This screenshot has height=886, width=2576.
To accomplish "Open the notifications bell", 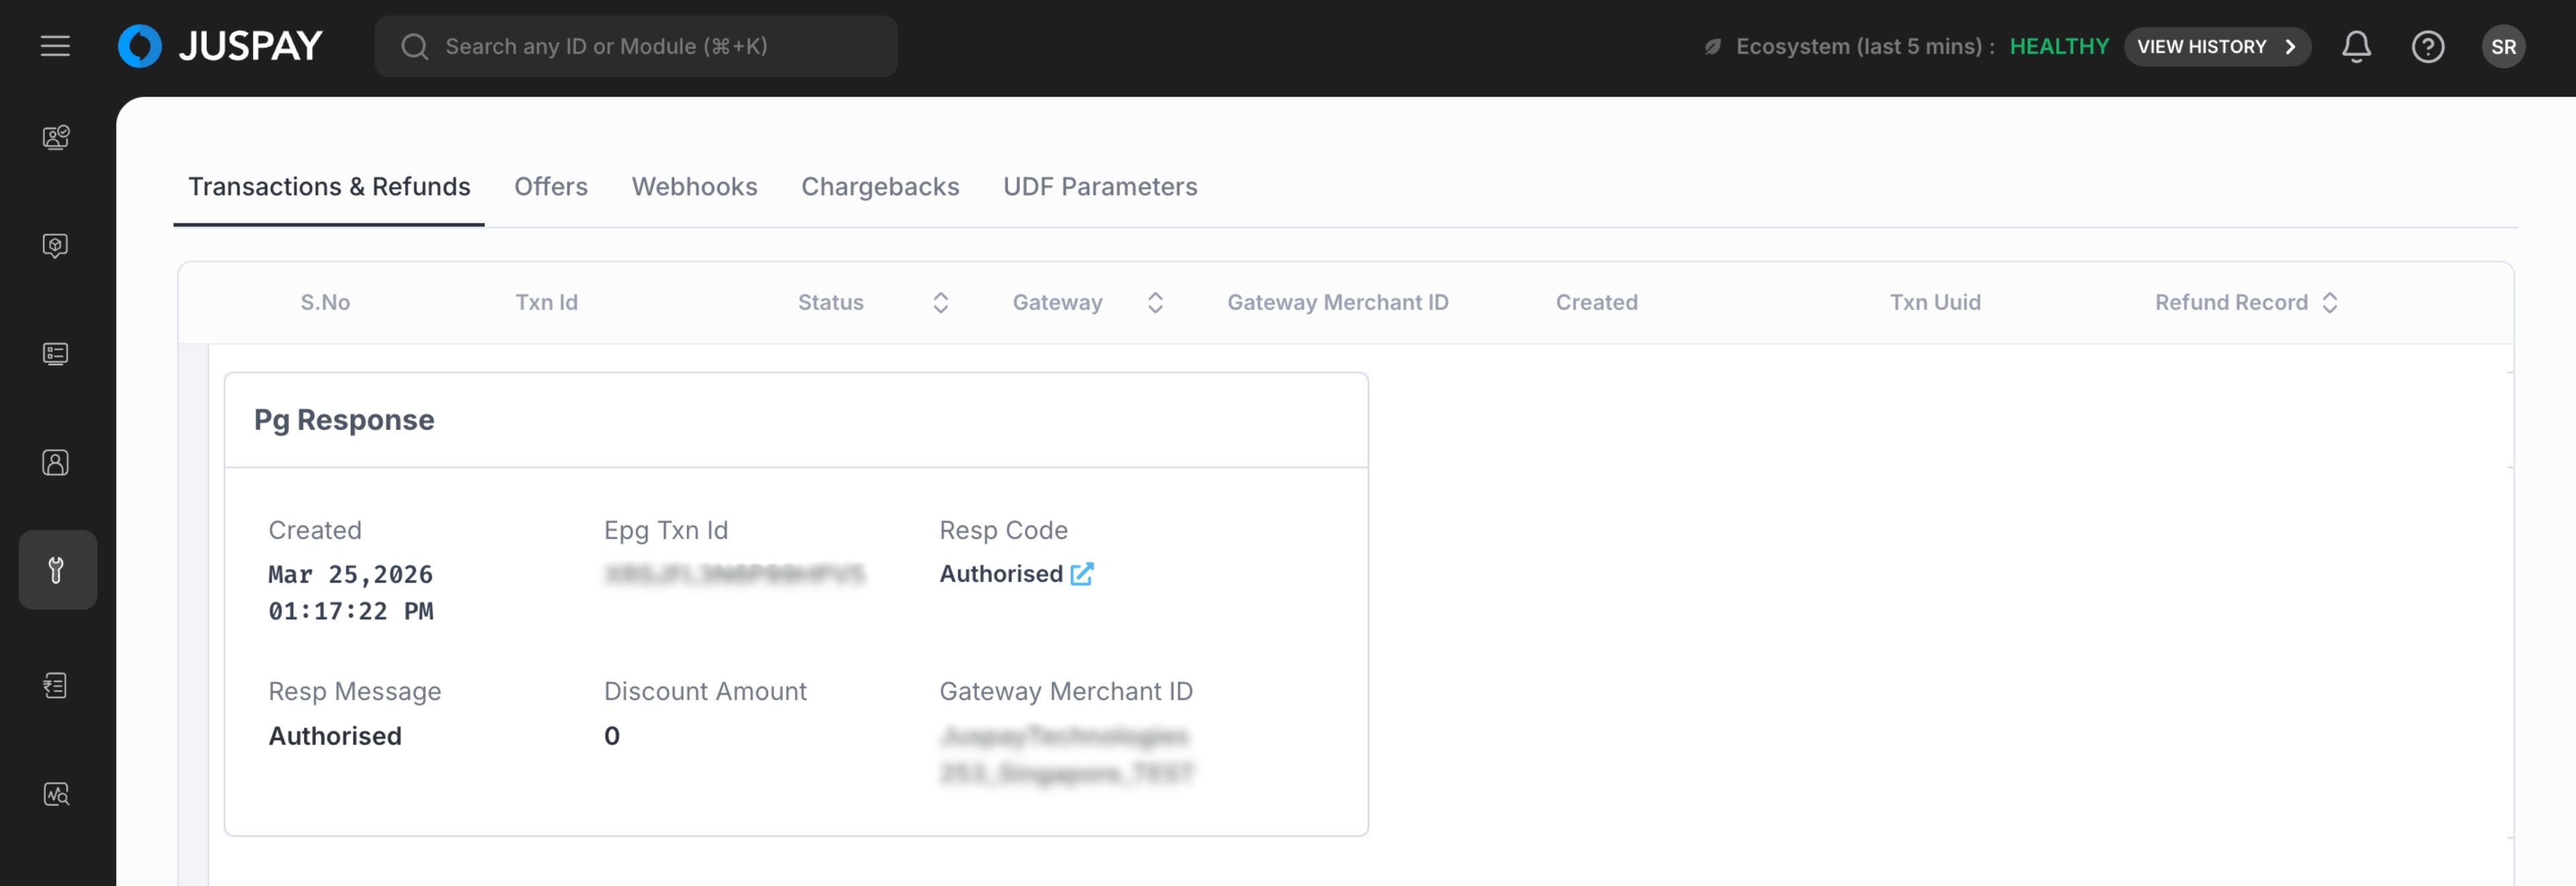I will click(x=2356, y=47).
